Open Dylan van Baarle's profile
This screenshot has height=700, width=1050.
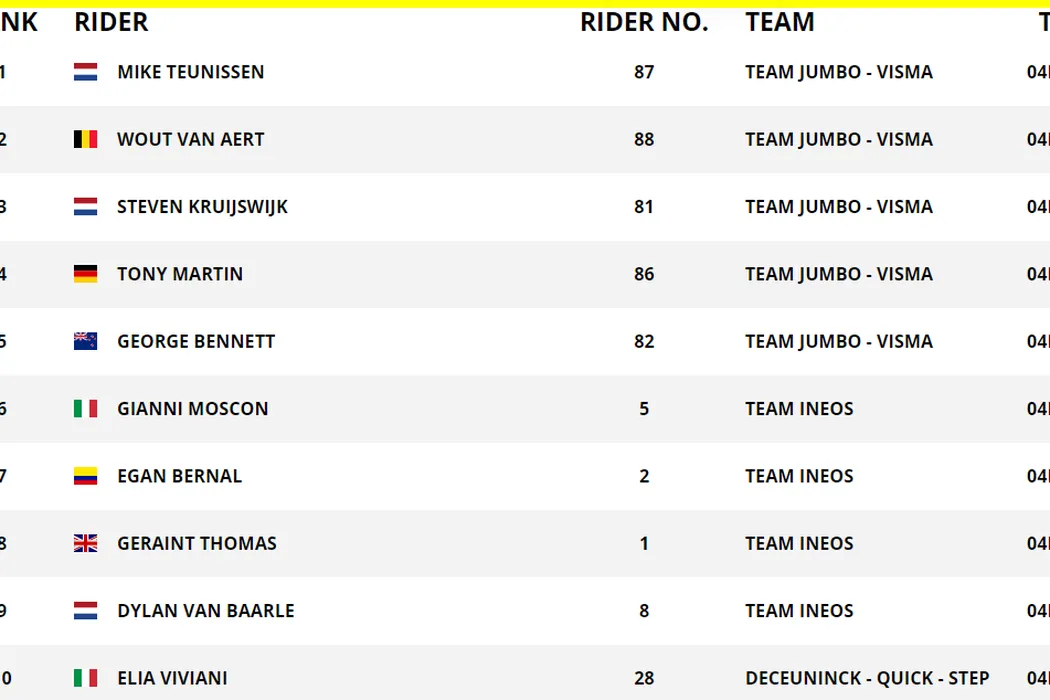pos(205,611)
